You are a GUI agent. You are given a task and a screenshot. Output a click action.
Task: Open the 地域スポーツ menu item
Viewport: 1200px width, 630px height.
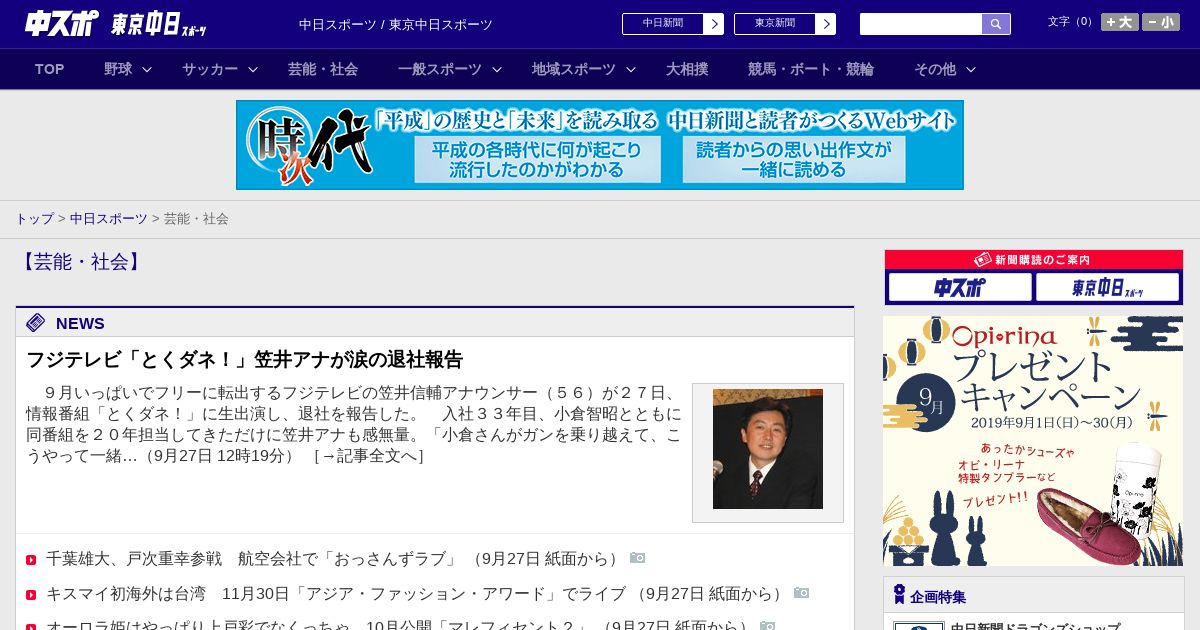coord(574,69)
